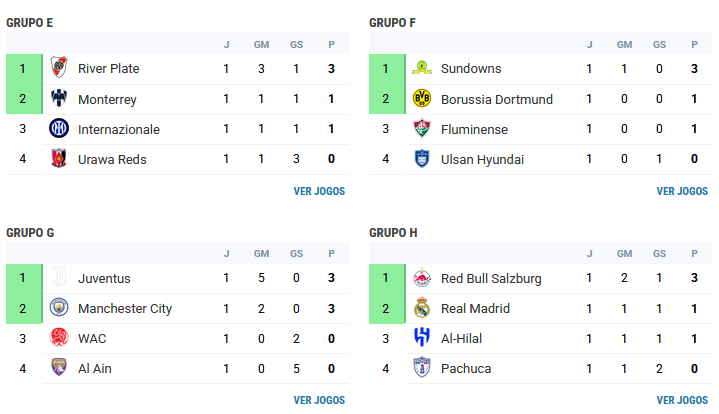View Grupo G games via VER JOGOS

pos(319,400)
